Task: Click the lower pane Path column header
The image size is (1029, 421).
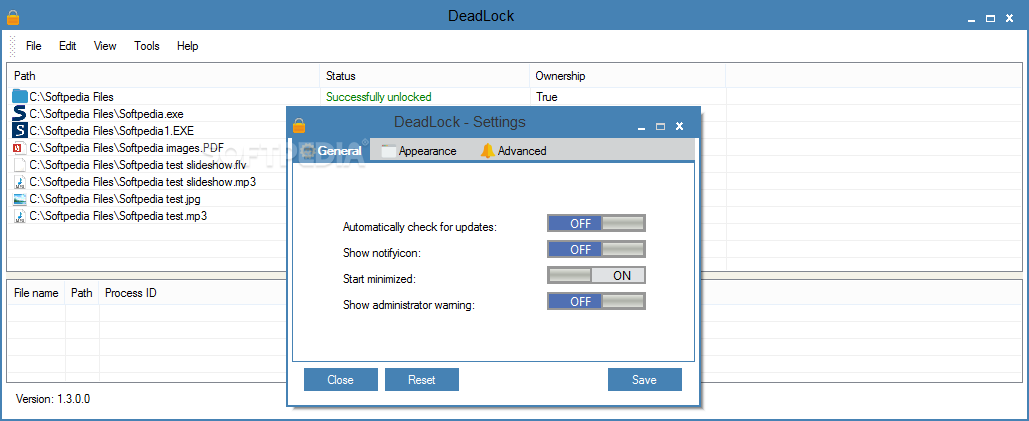Action: pos(82,293)
